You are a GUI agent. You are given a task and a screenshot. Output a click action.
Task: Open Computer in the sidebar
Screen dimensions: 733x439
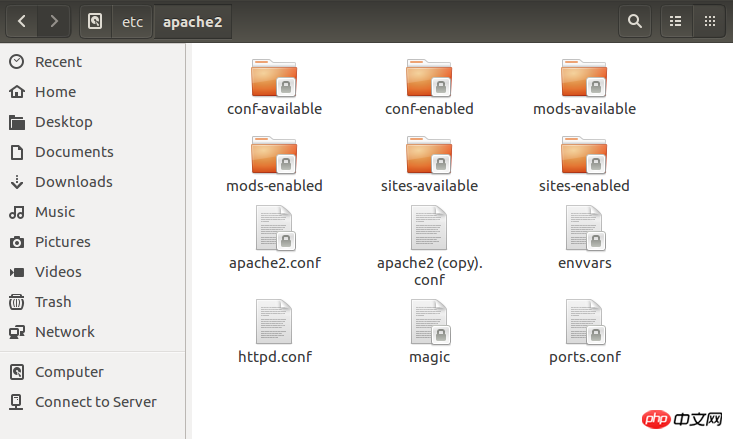pos(93,372)
